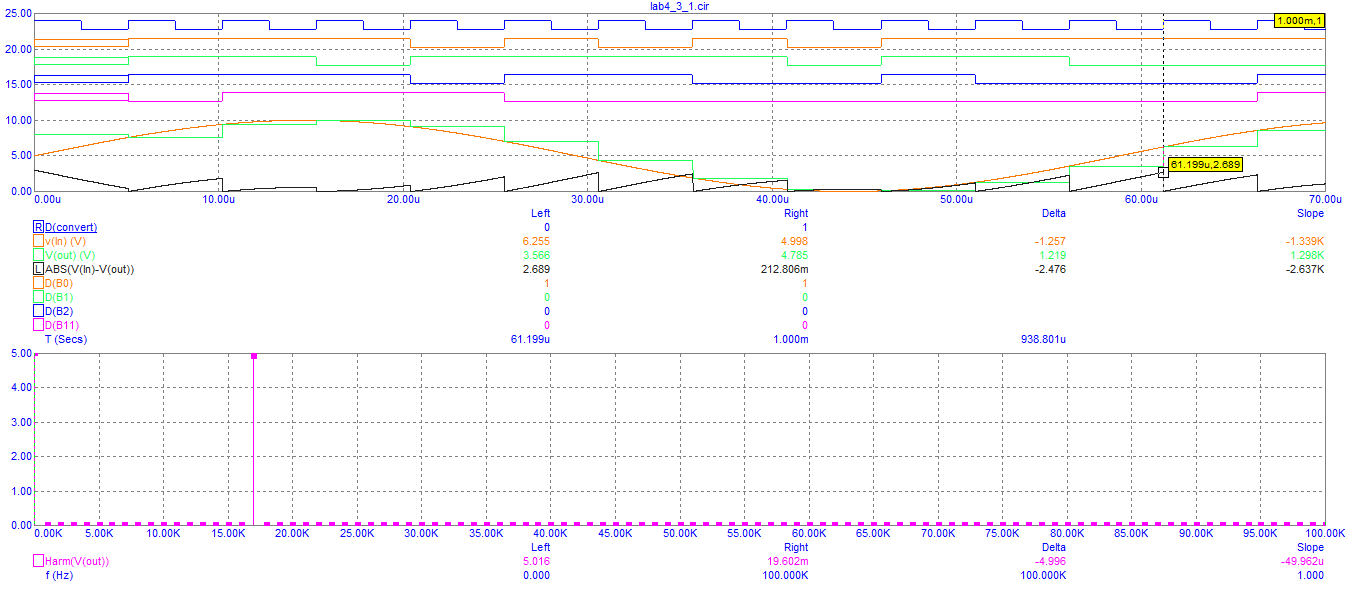Click the Harm delta value -4.996
Image resolution: width=1346 pixels, height=590 pixels.
1051,561
